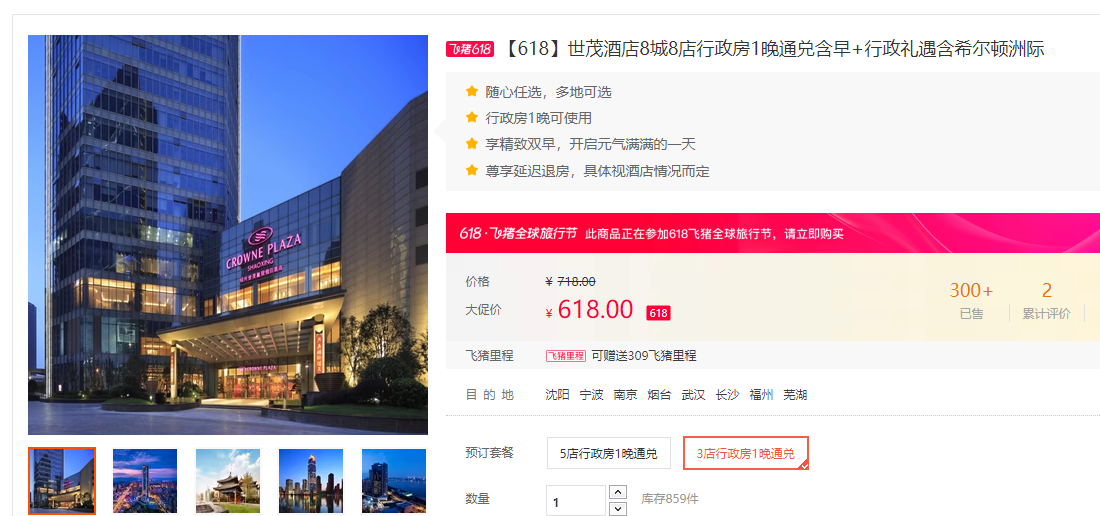Select the first Crowne Plaza thumbnail
Viewport: 1100px width, 516px height.
(x=62, y=481)
